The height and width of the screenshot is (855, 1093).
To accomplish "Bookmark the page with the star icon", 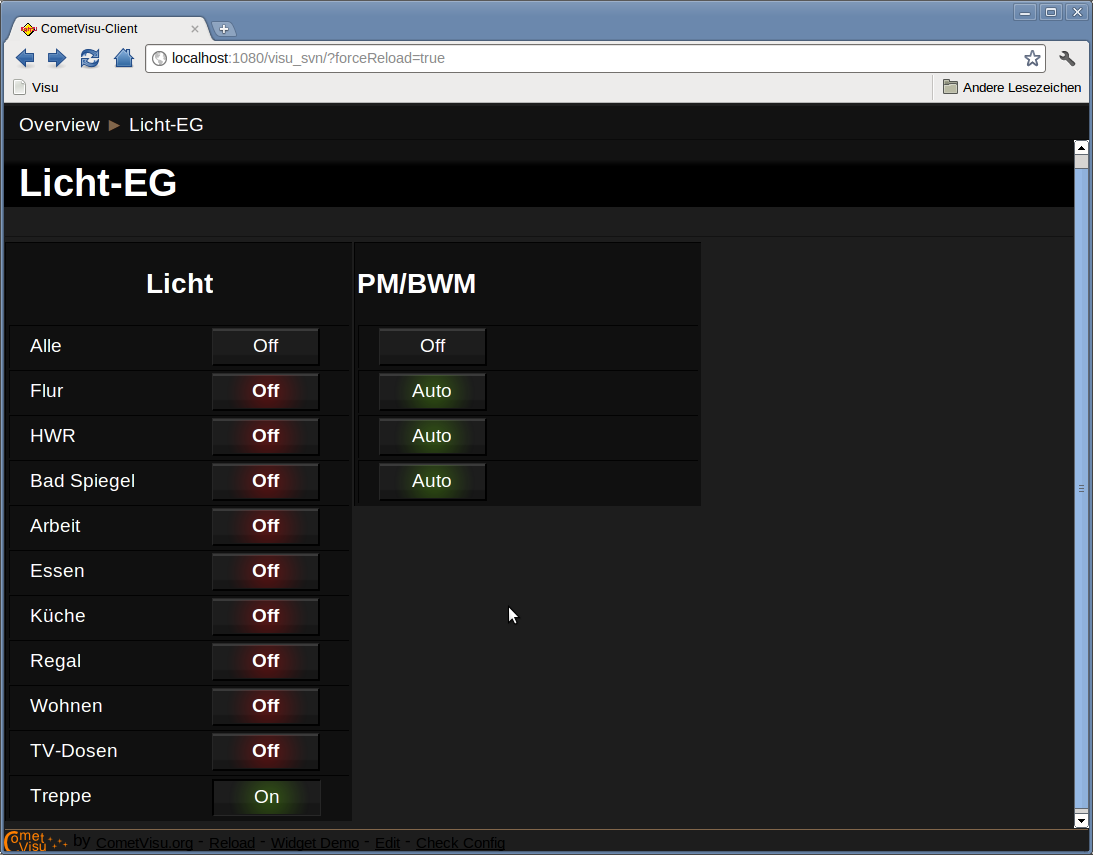I will click(x=1032, y=59).
